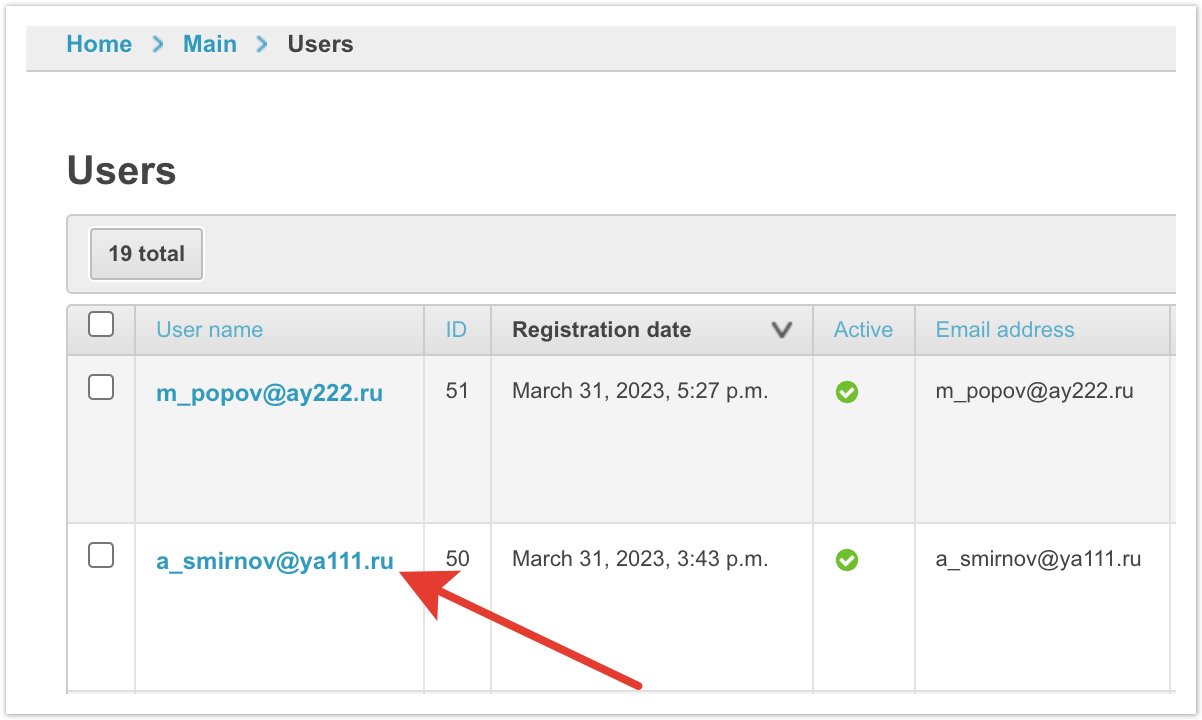
Task: Click the sort arrow beside Registration date
Action: coord(781,330)
